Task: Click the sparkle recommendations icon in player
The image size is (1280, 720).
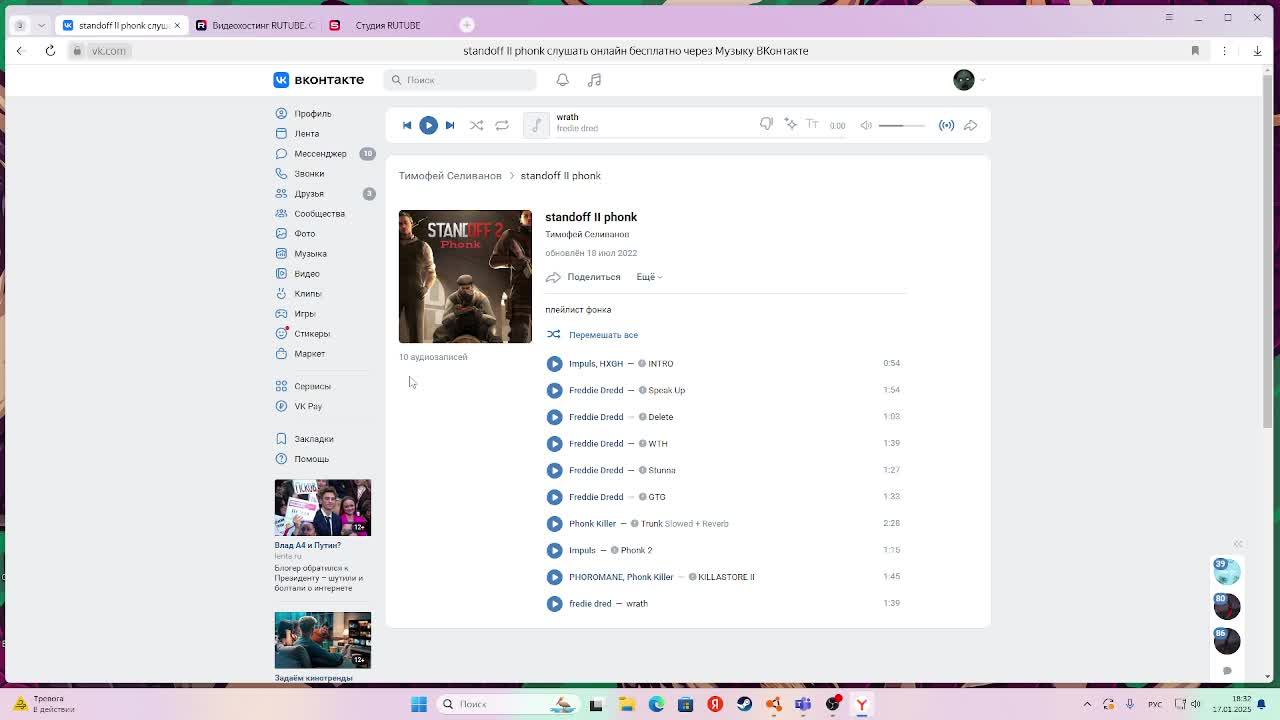Action: pyautogui.click(x=790, y=124)
